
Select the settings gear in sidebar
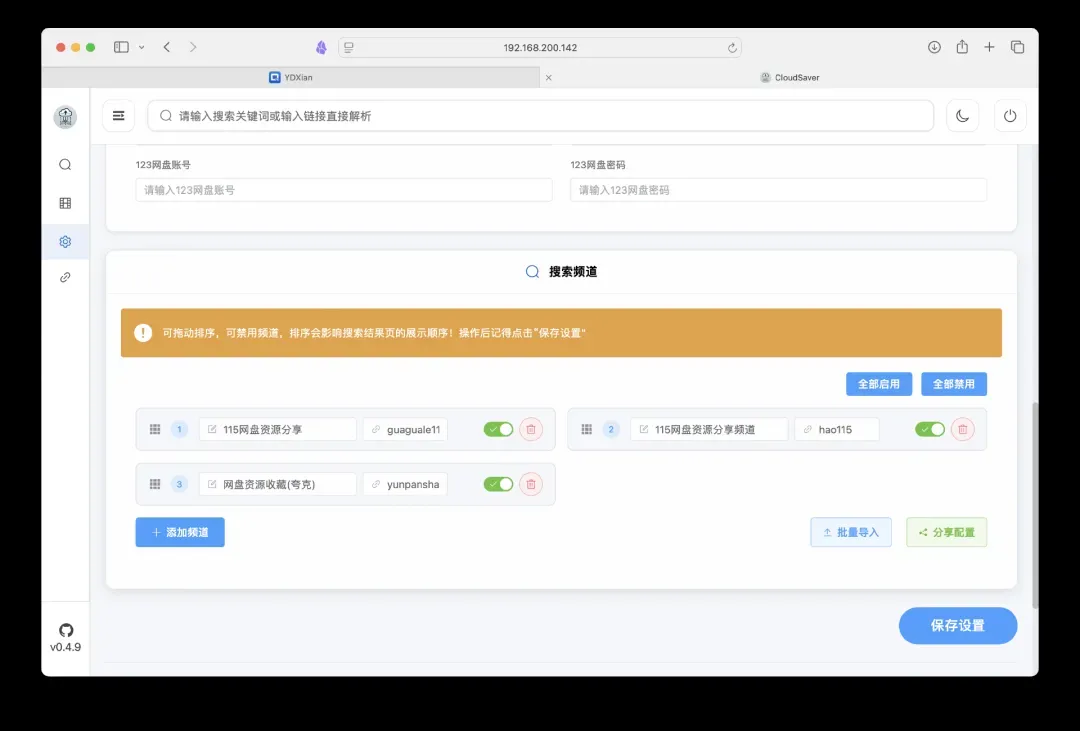[x=65, y=241]
